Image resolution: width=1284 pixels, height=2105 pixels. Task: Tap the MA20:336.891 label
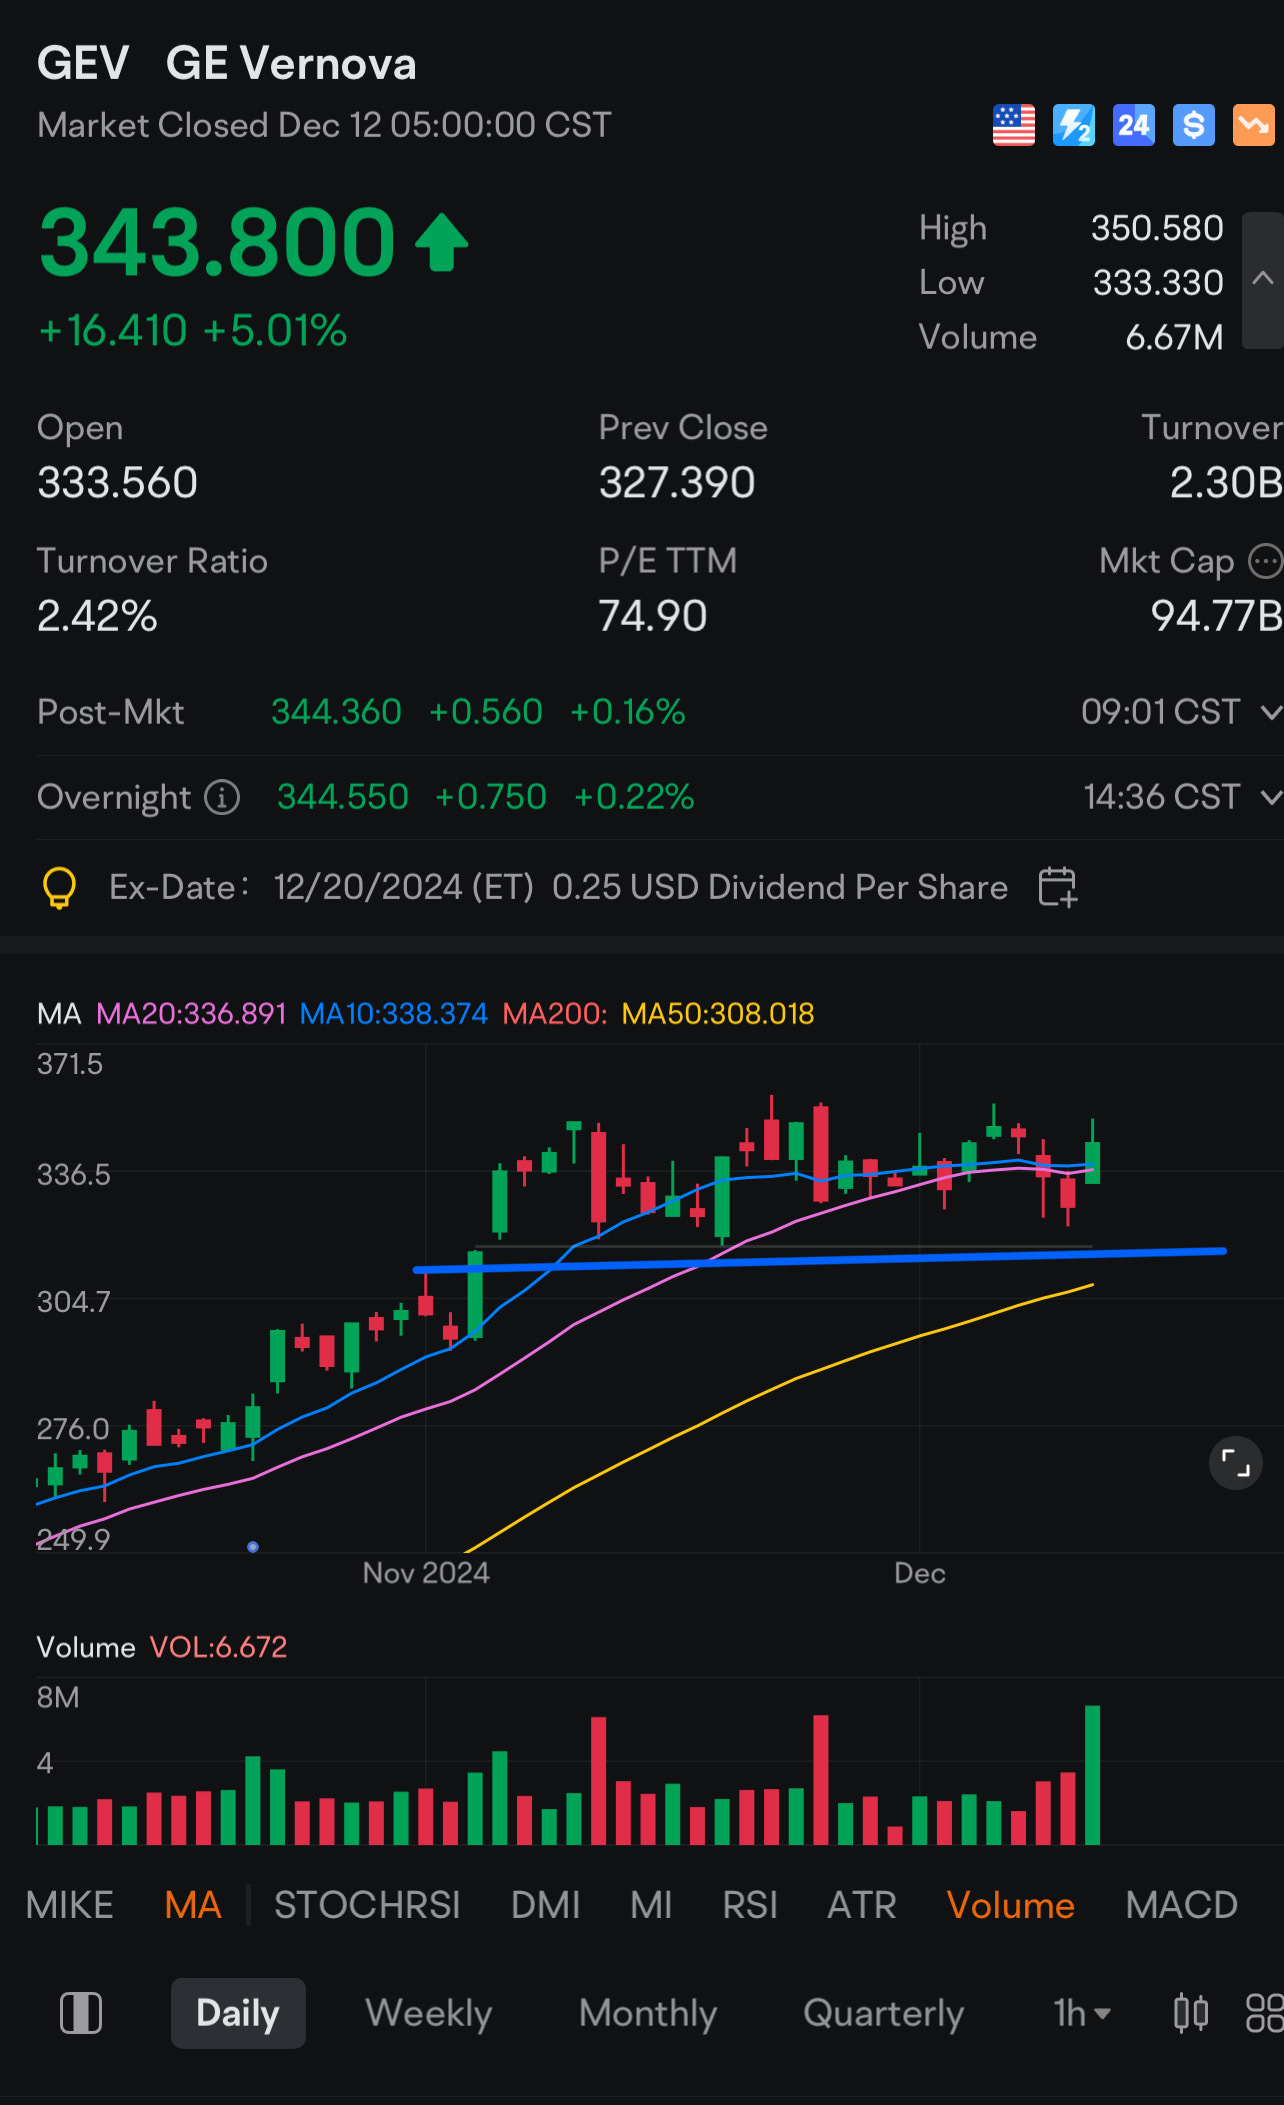pyautogui.click(x=191, y=1014)
